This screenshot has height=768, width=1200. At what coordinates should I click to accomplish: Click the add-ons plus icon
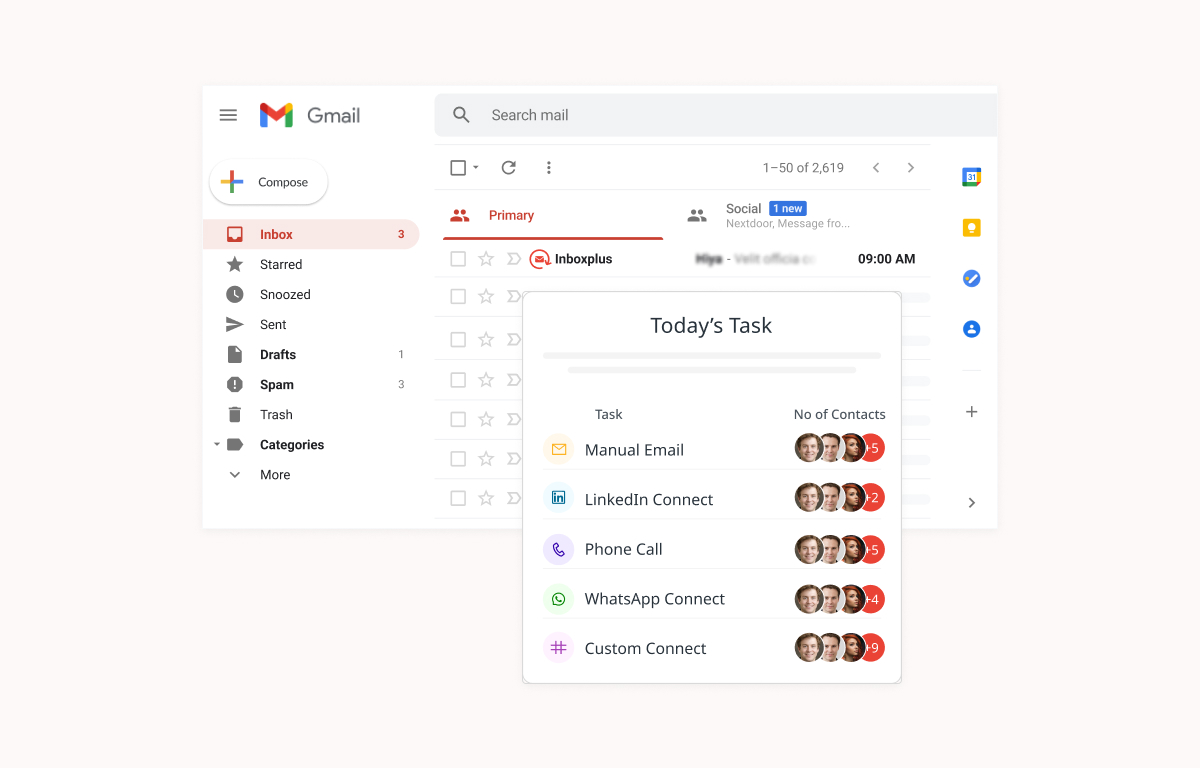971,412
